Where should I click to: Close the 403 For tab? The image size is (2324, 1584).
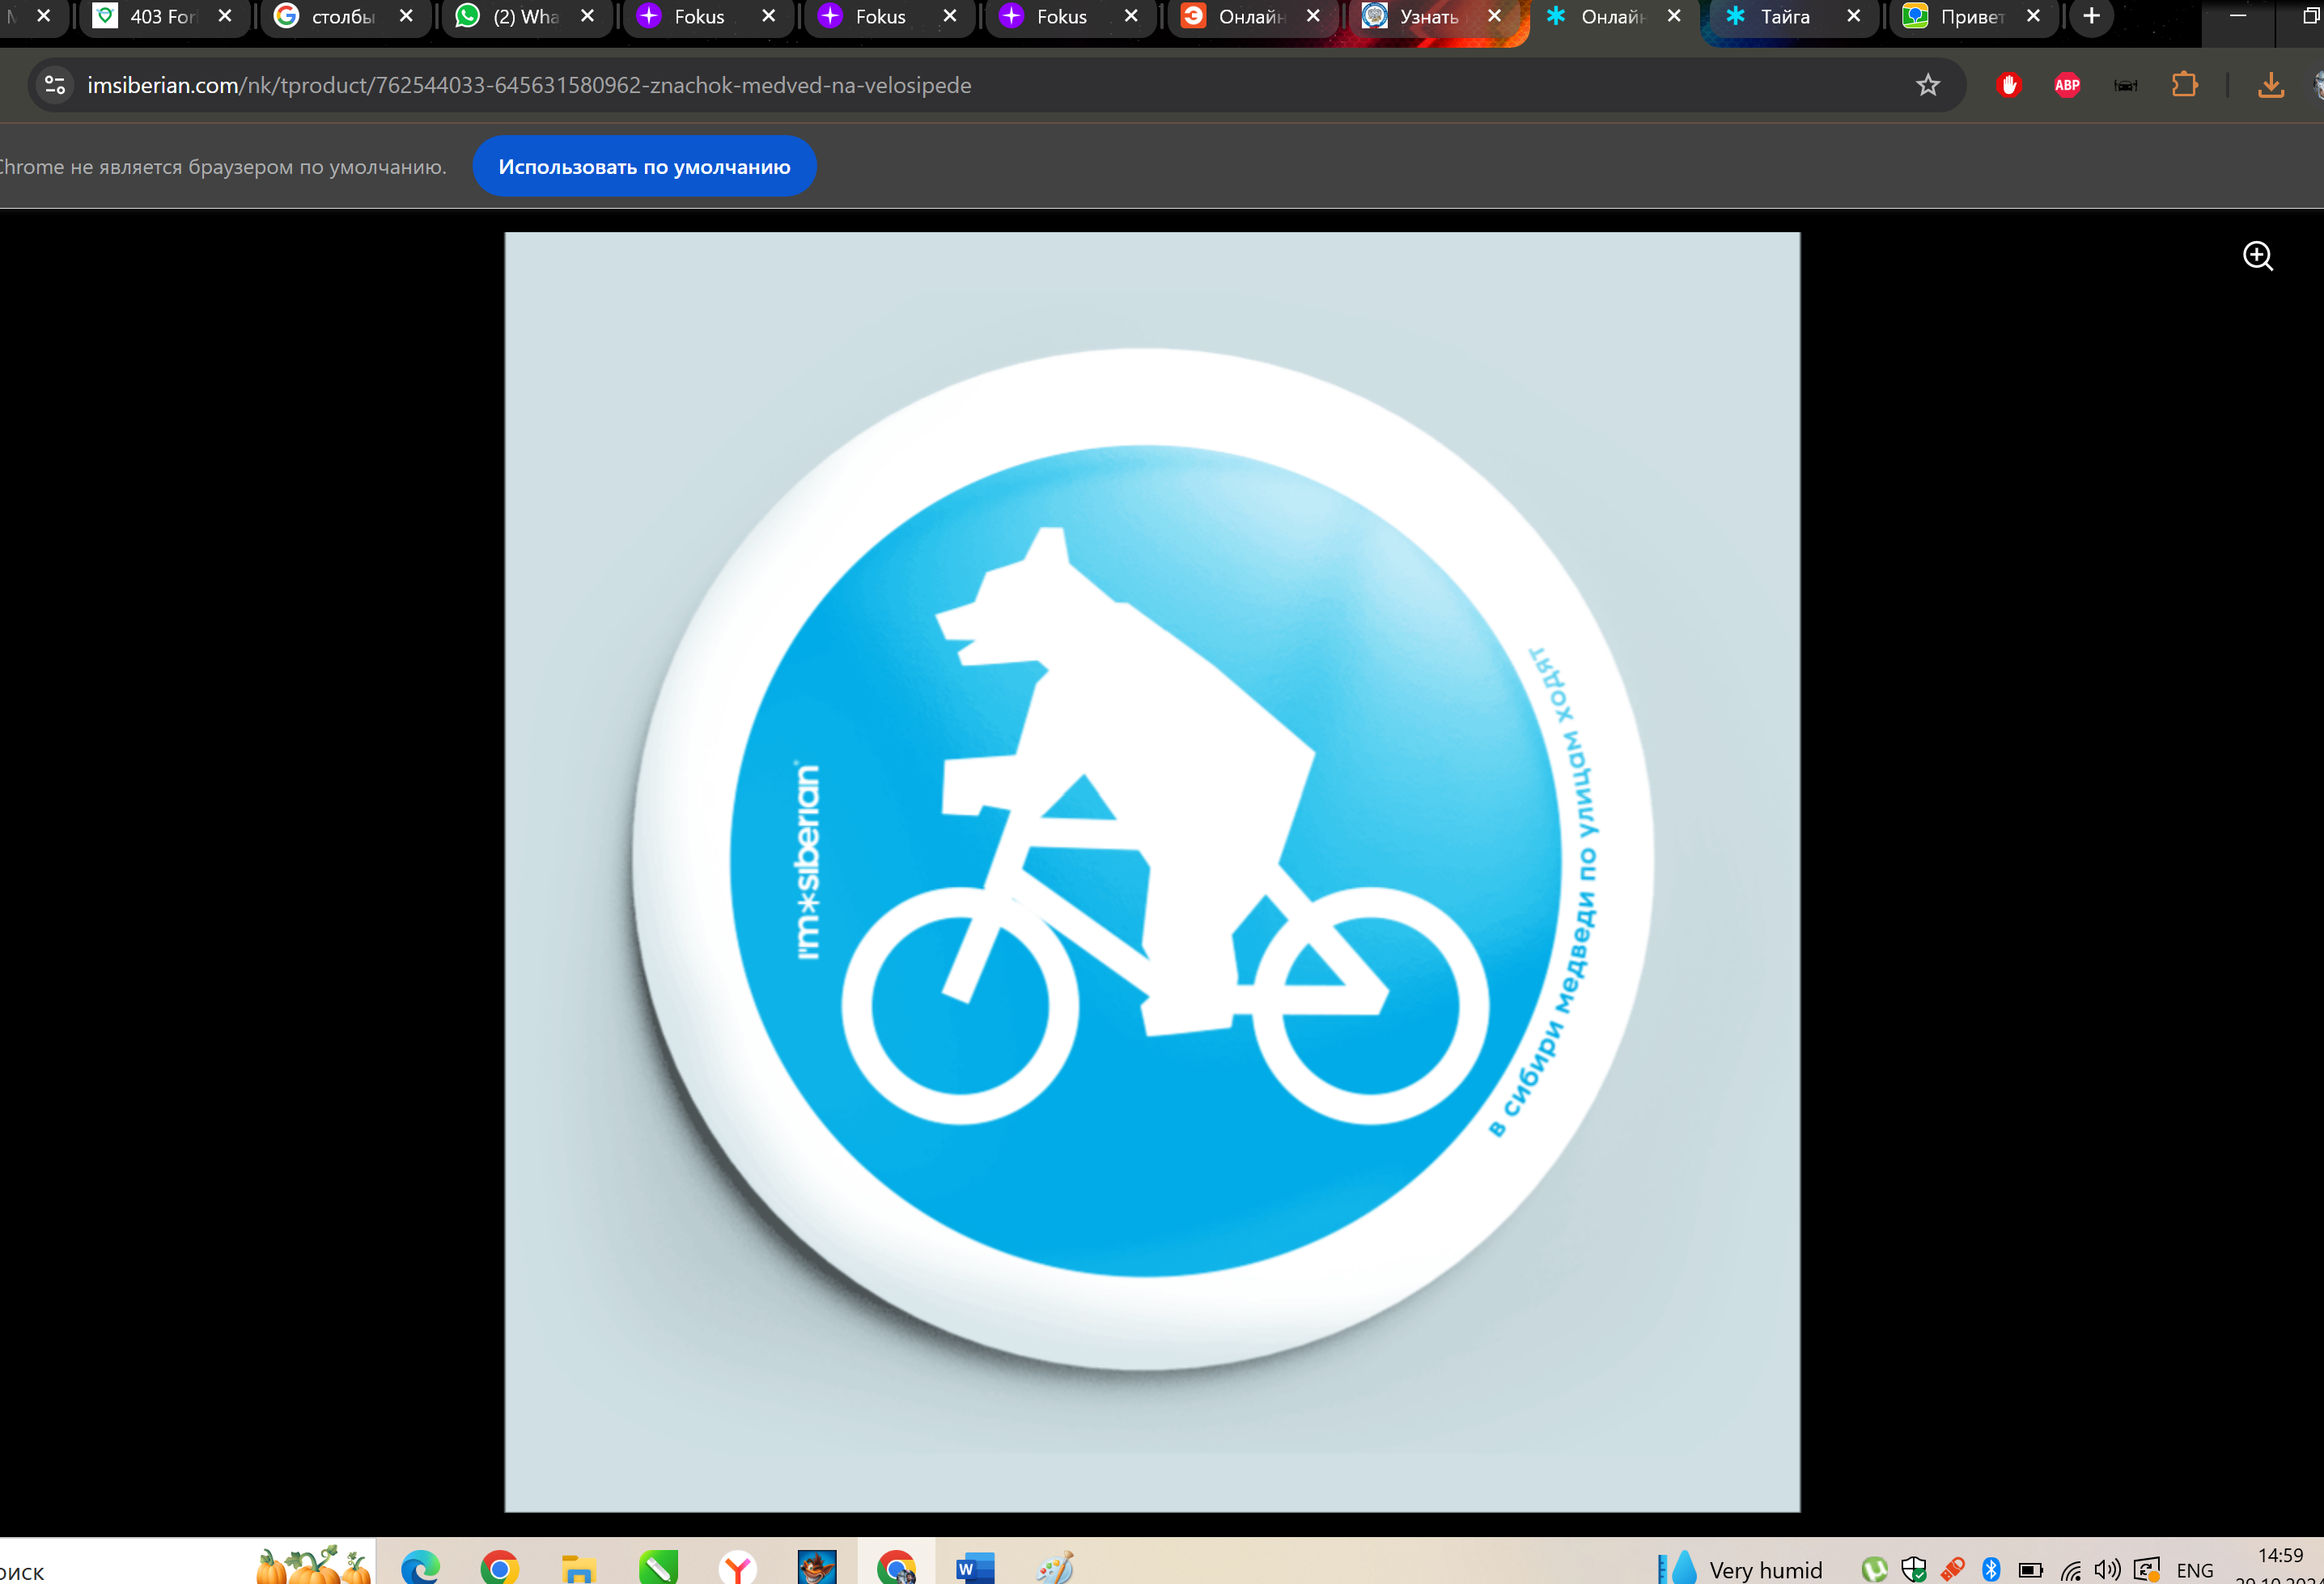[225, 16]
